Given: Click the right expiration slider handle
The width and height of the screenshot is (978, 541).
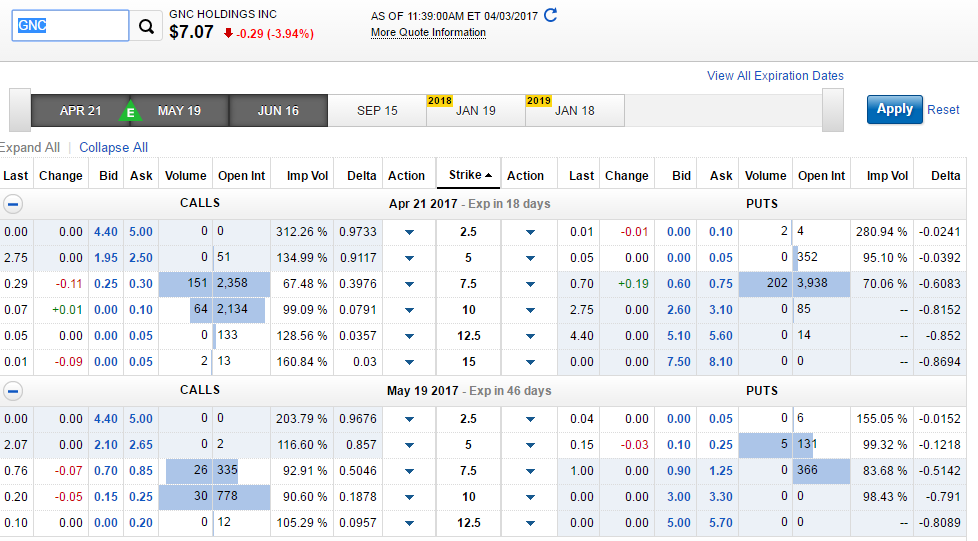Looking at the screenshot, I should click(x=833, y=110).
